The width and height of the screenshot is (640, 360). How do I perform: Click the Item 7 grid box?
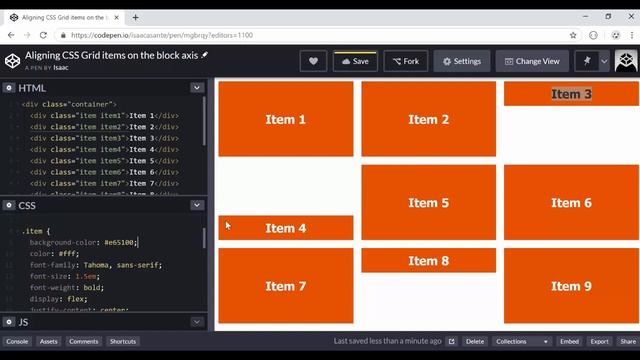286,286
